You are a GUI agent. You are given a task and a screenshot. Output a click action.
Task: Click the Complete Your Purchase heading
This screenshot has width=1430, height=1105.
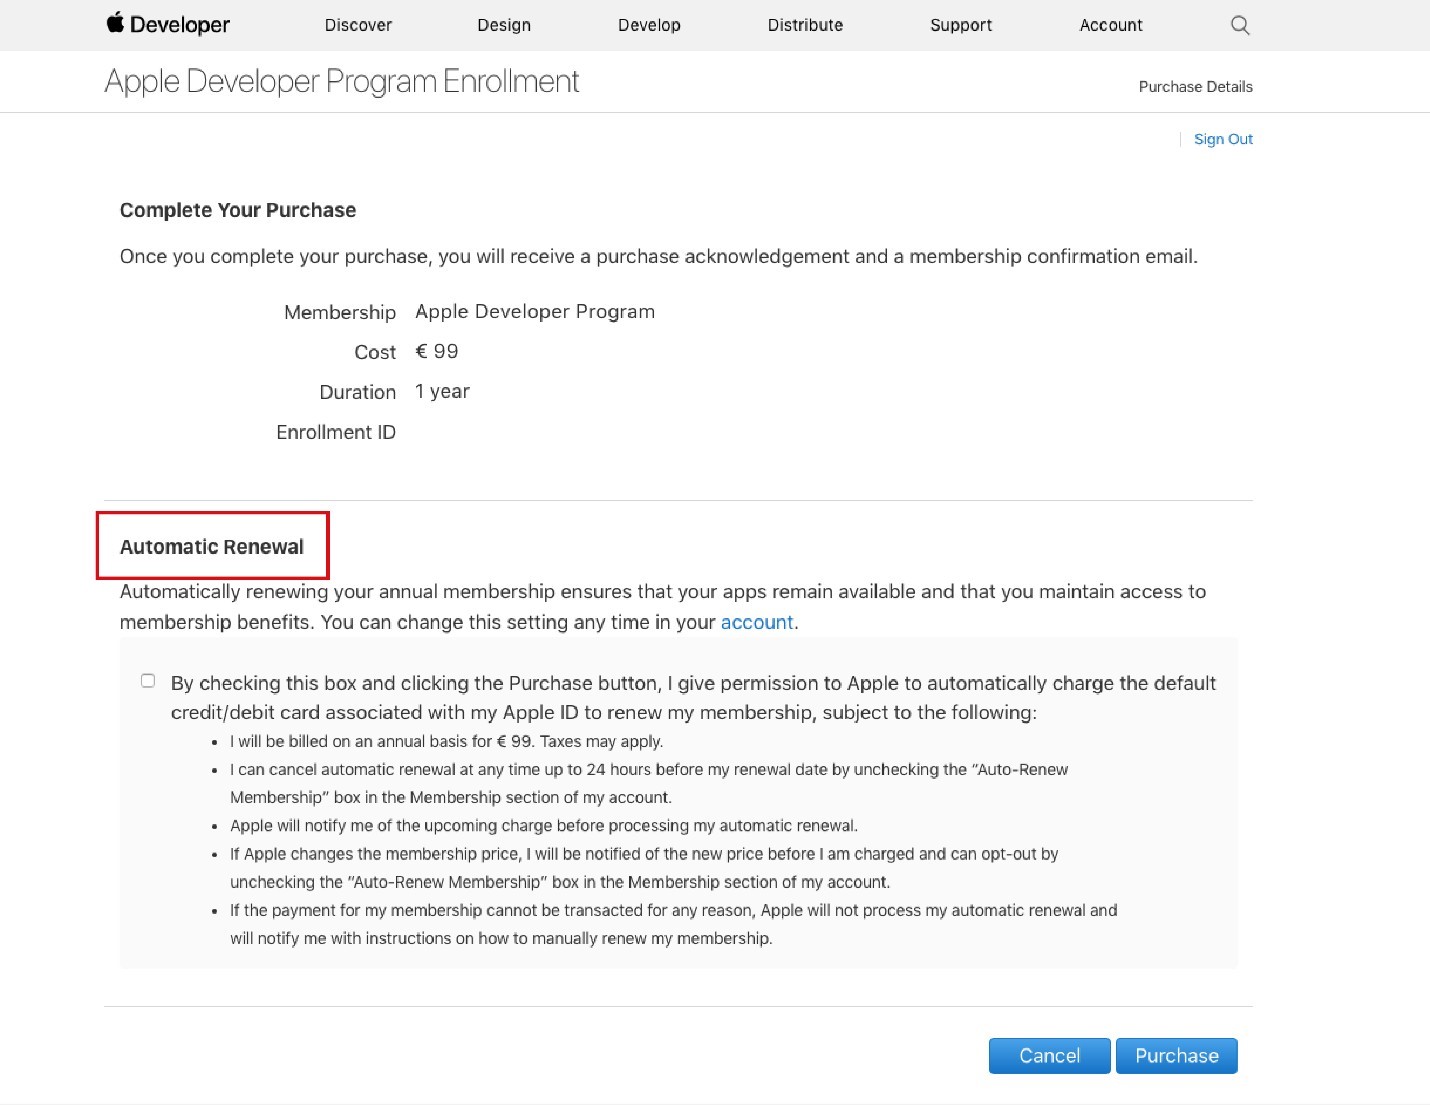tap(238, 210)
